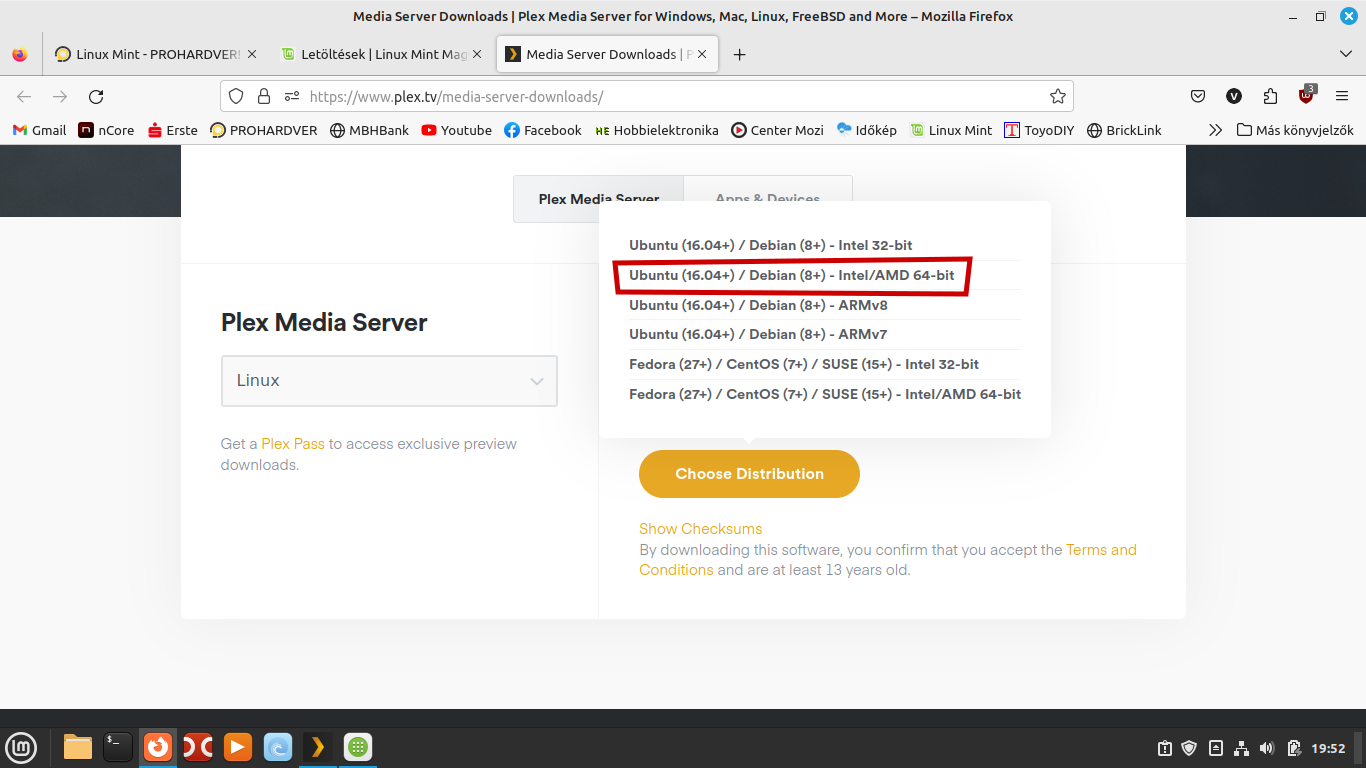
Task: Bookmark this page with the star icon
Action: [1057, 97]
